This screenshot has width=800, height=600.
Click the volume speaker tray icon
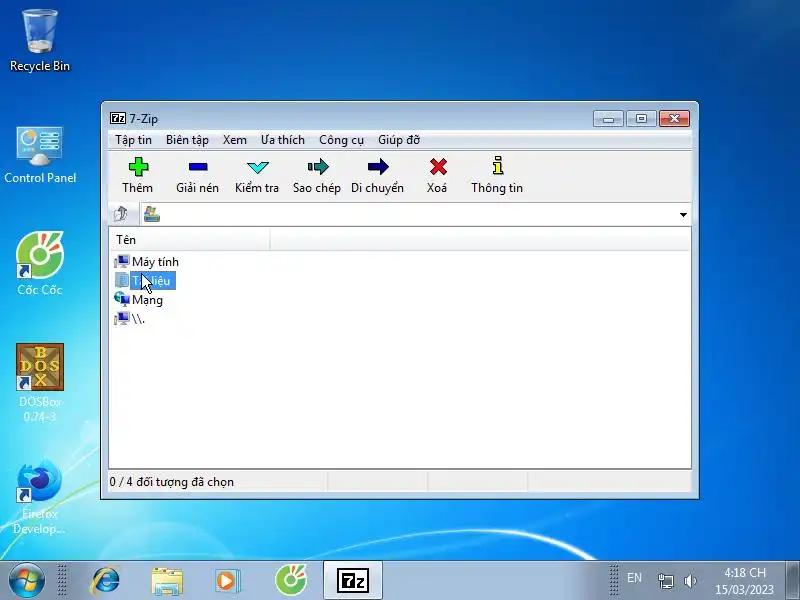click(690, 581)
